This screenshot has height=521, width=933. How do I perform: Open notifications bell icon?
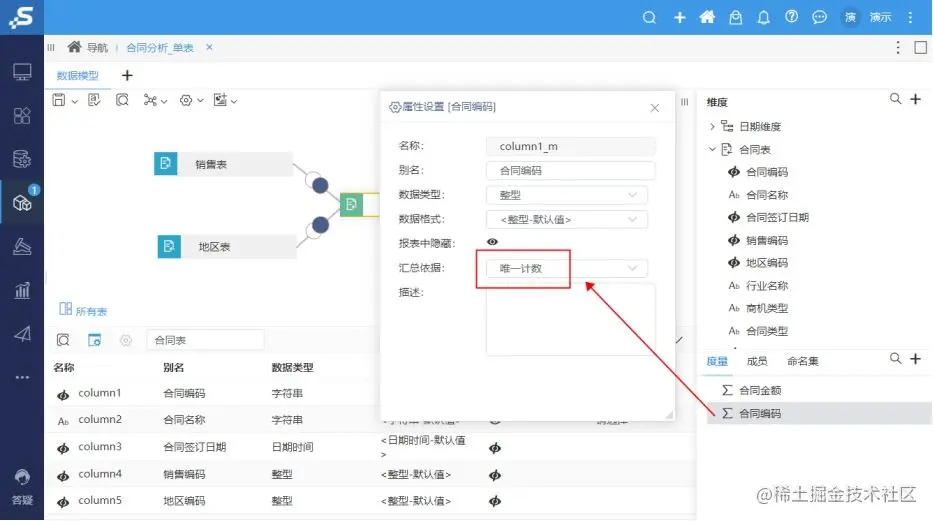pyautogui.click(x=763, y=17)
